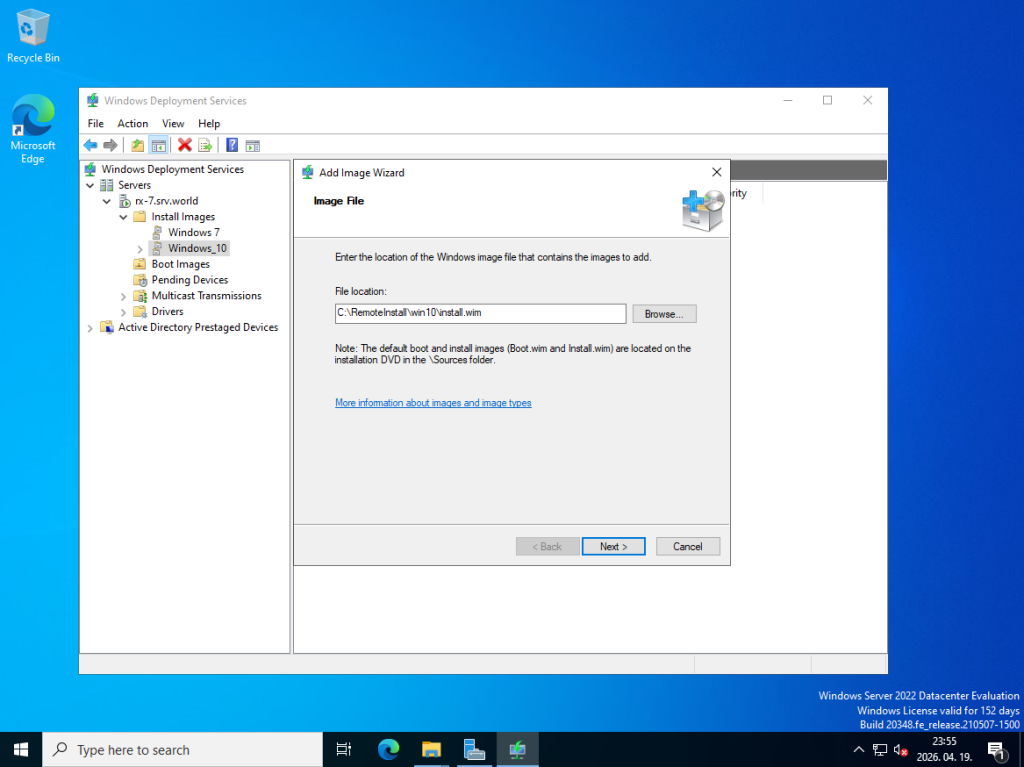Toggle Show/Hide Action Pane toolbar icon
This screenshot has width=1024, height=767.
[x=253, y=145]
